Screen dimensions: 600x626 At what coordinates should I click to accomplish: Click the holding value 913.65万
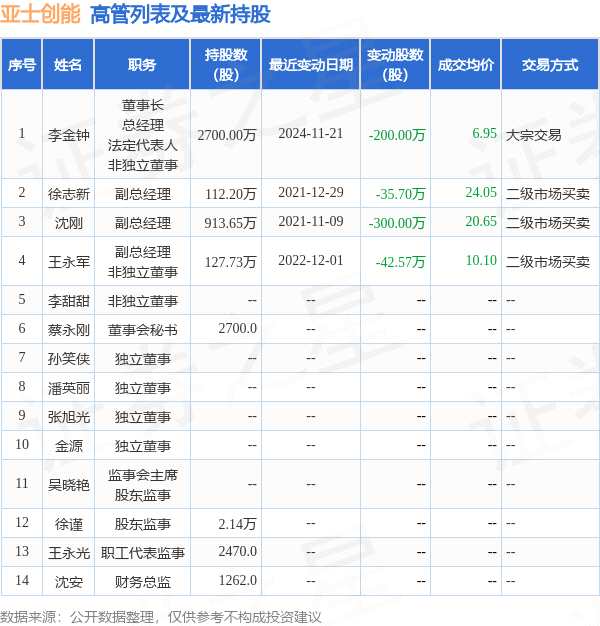click(230, 223)
